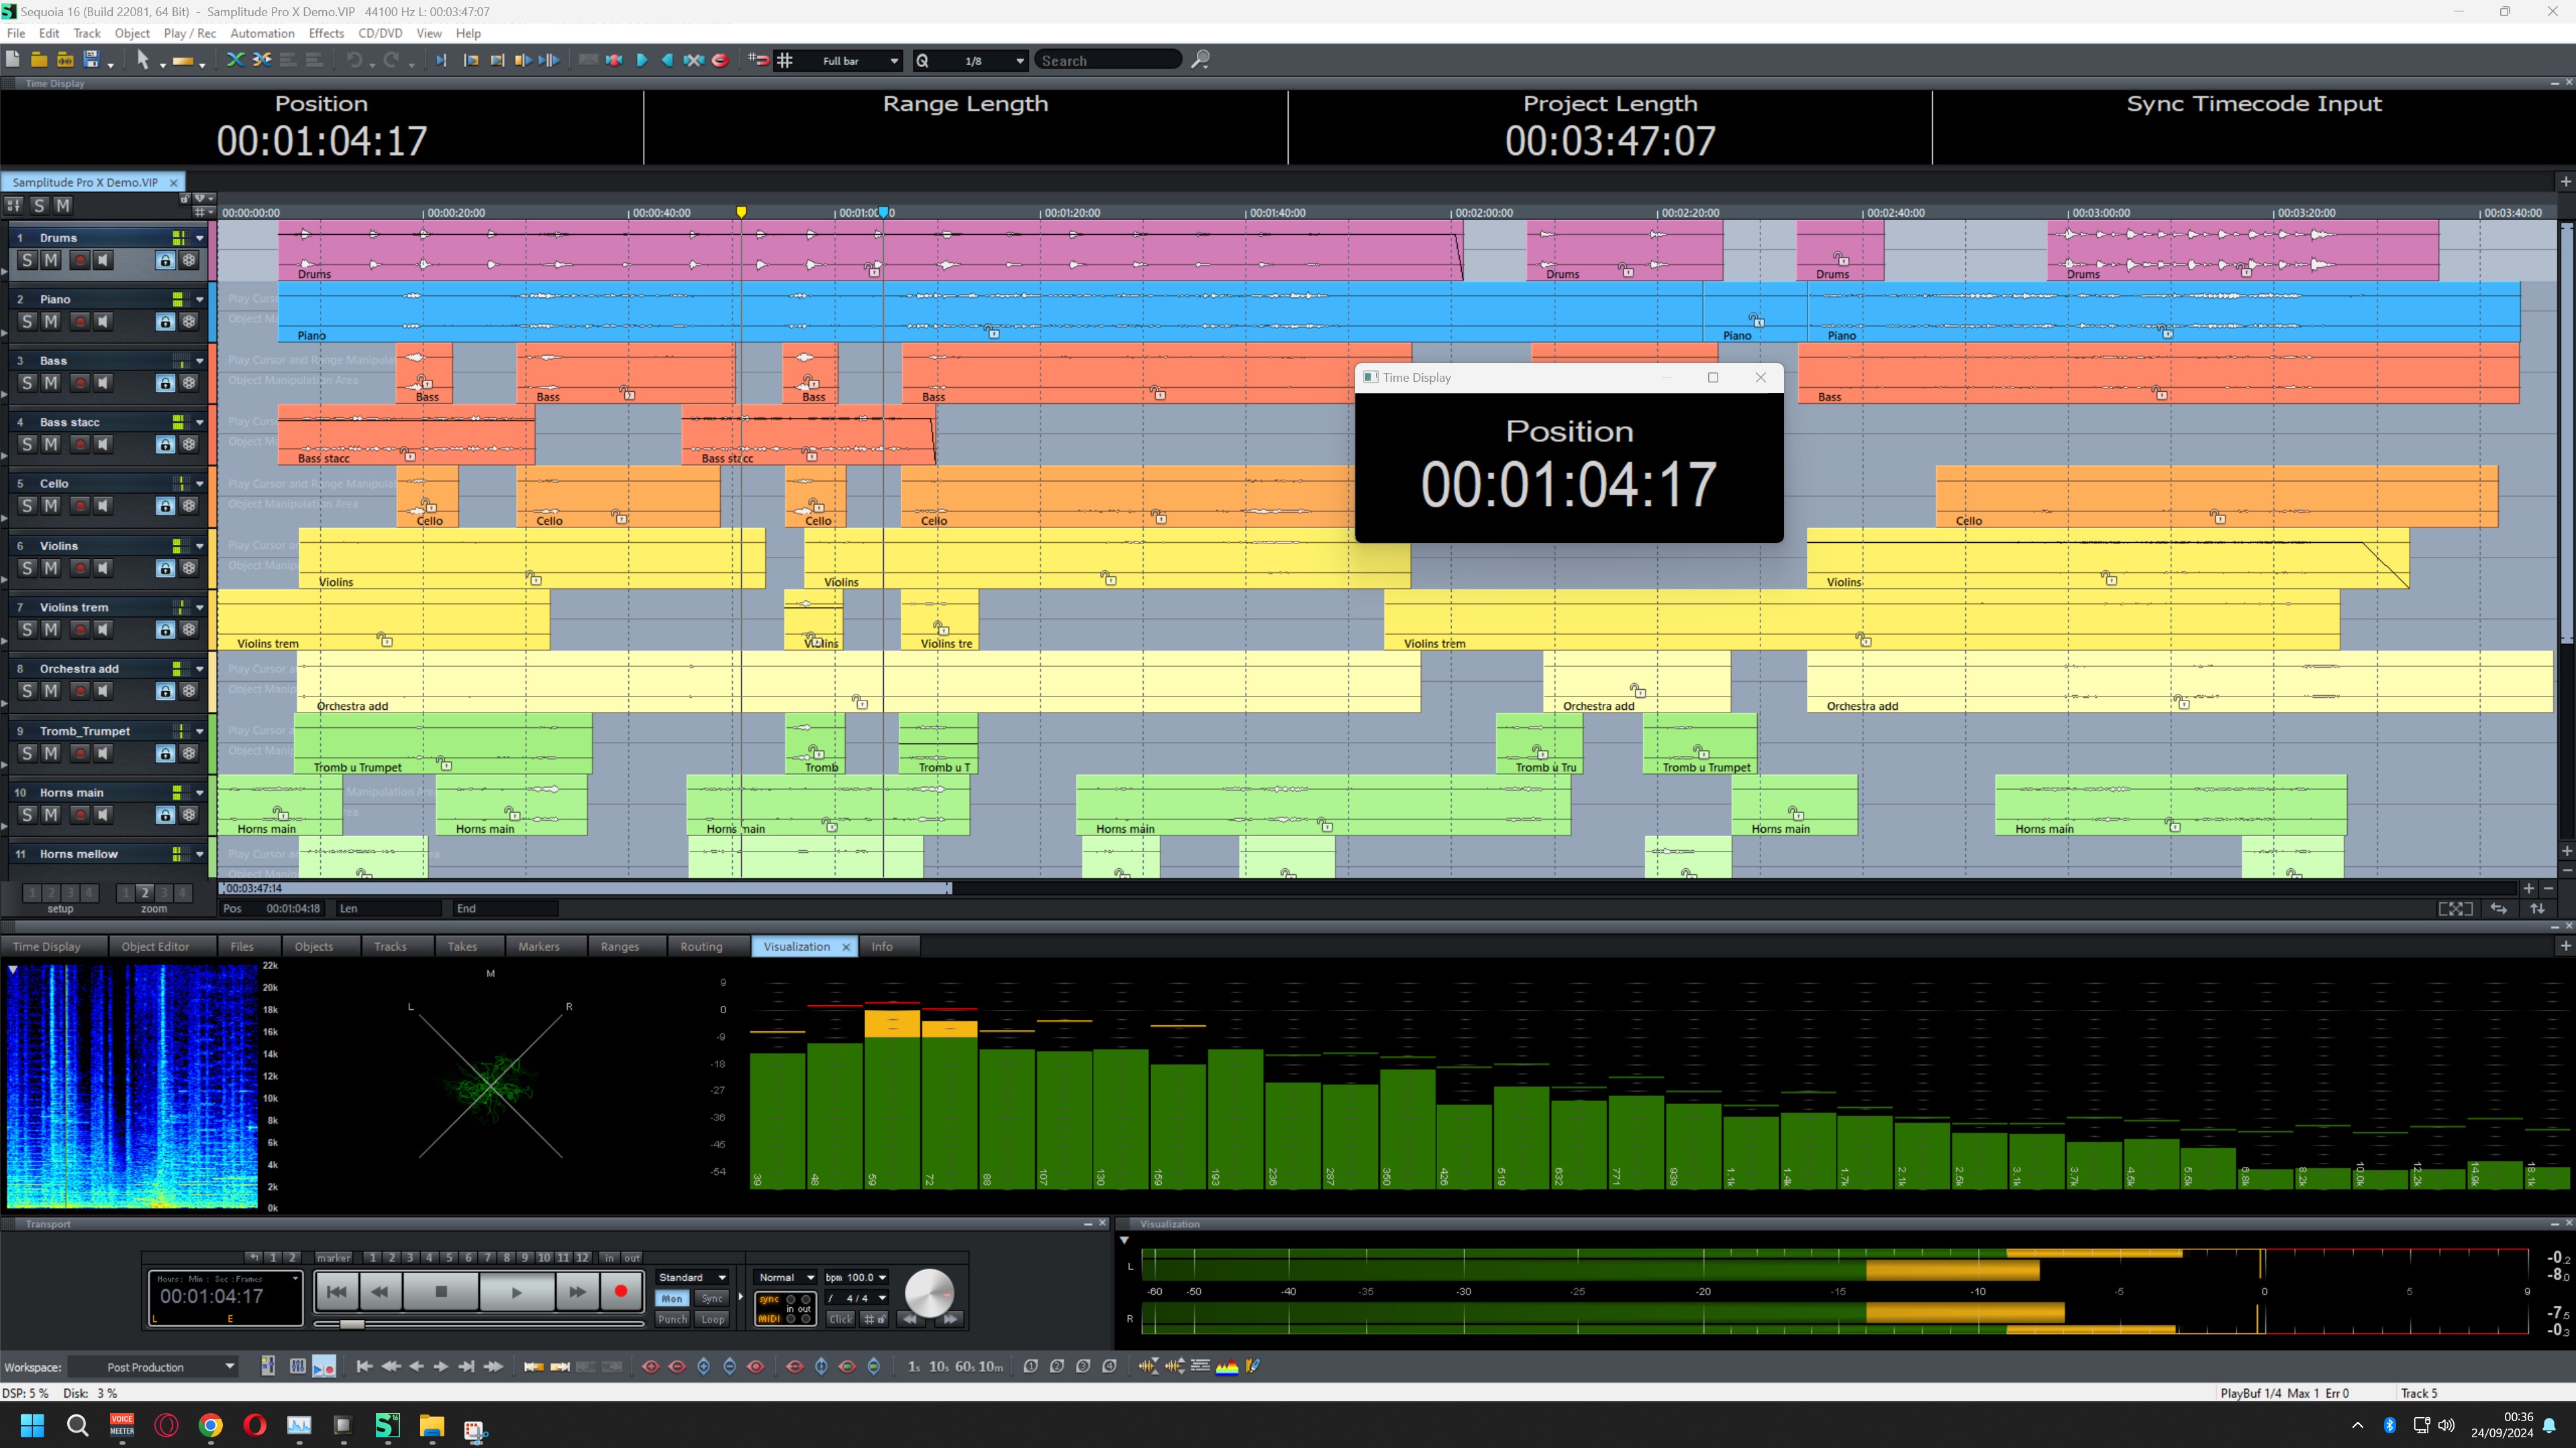Click the spectrum visualization icon in bottom toolbar
Image resolution: width=2576 pixels, height=1448 pixels.
1227,1366
